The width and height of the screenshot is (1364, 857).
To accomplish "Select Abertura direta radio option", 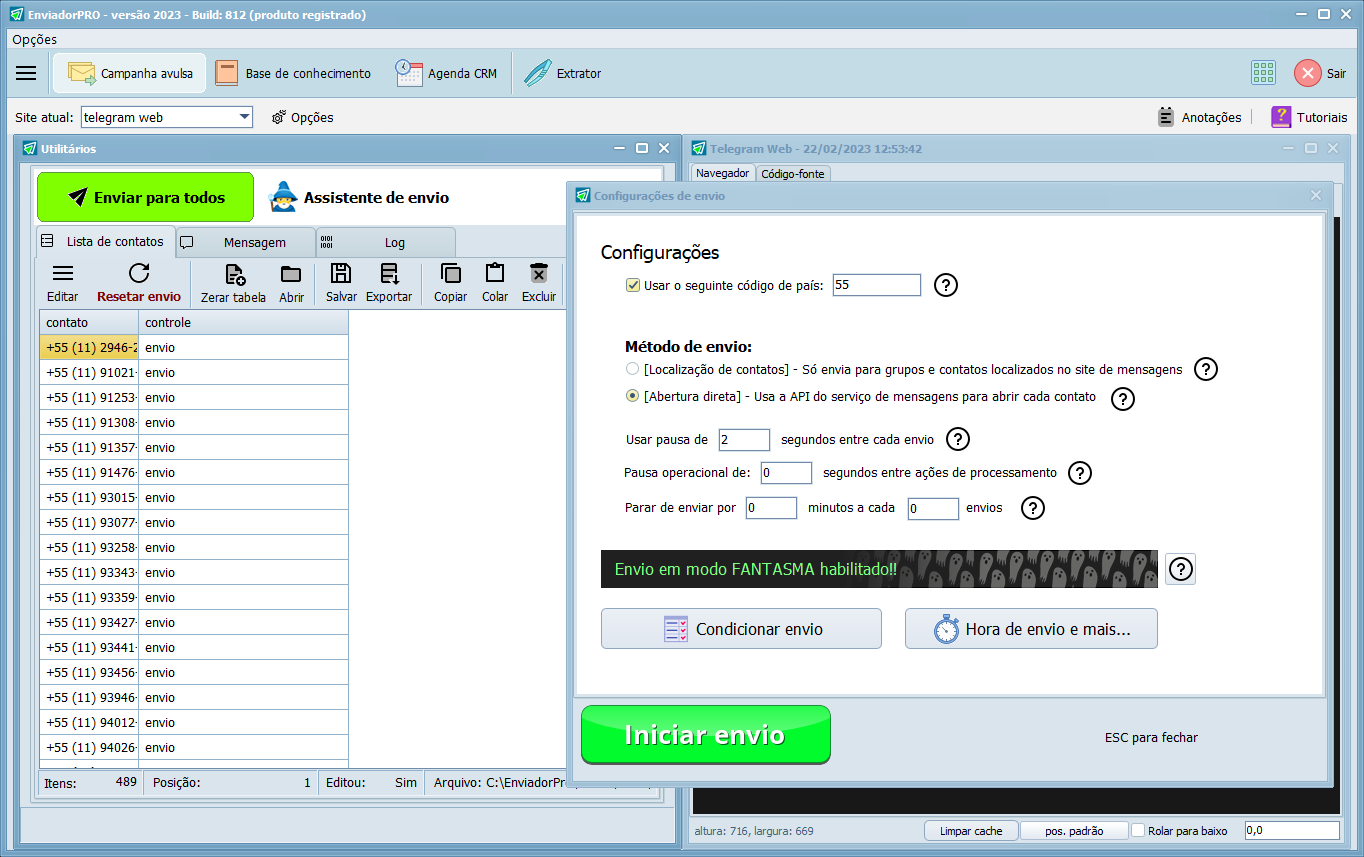I will point(632,396).
